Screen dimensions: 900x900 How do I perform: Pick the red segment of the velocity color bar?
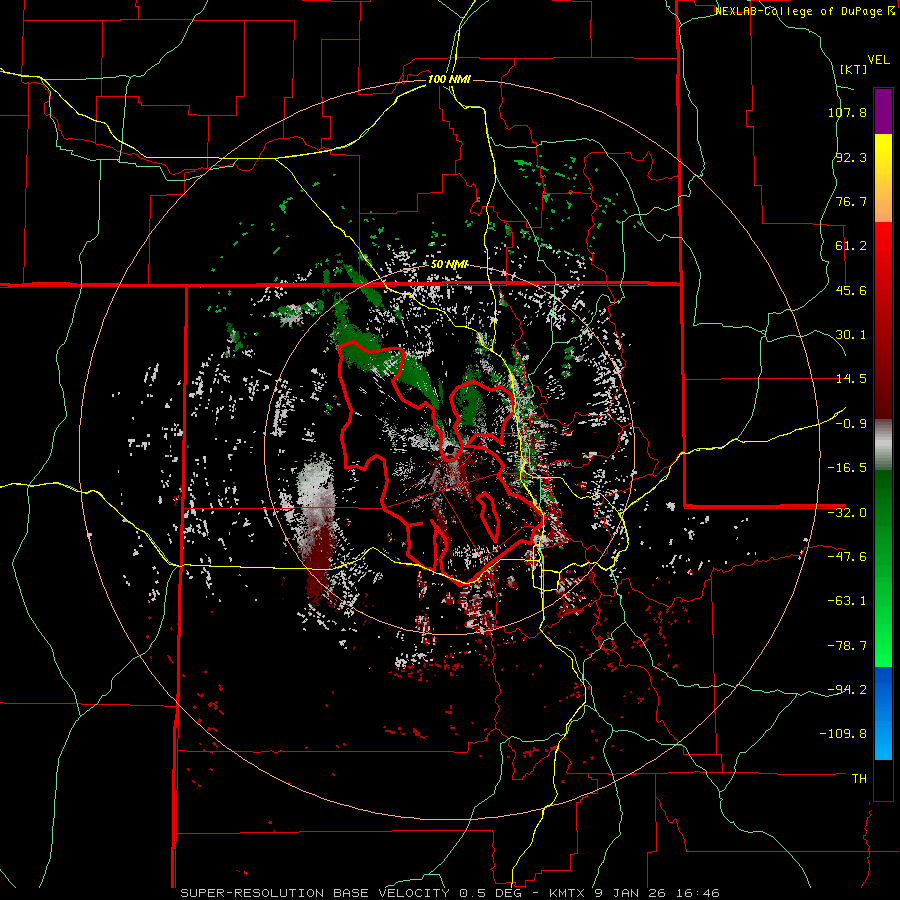(x=883, y=320)
